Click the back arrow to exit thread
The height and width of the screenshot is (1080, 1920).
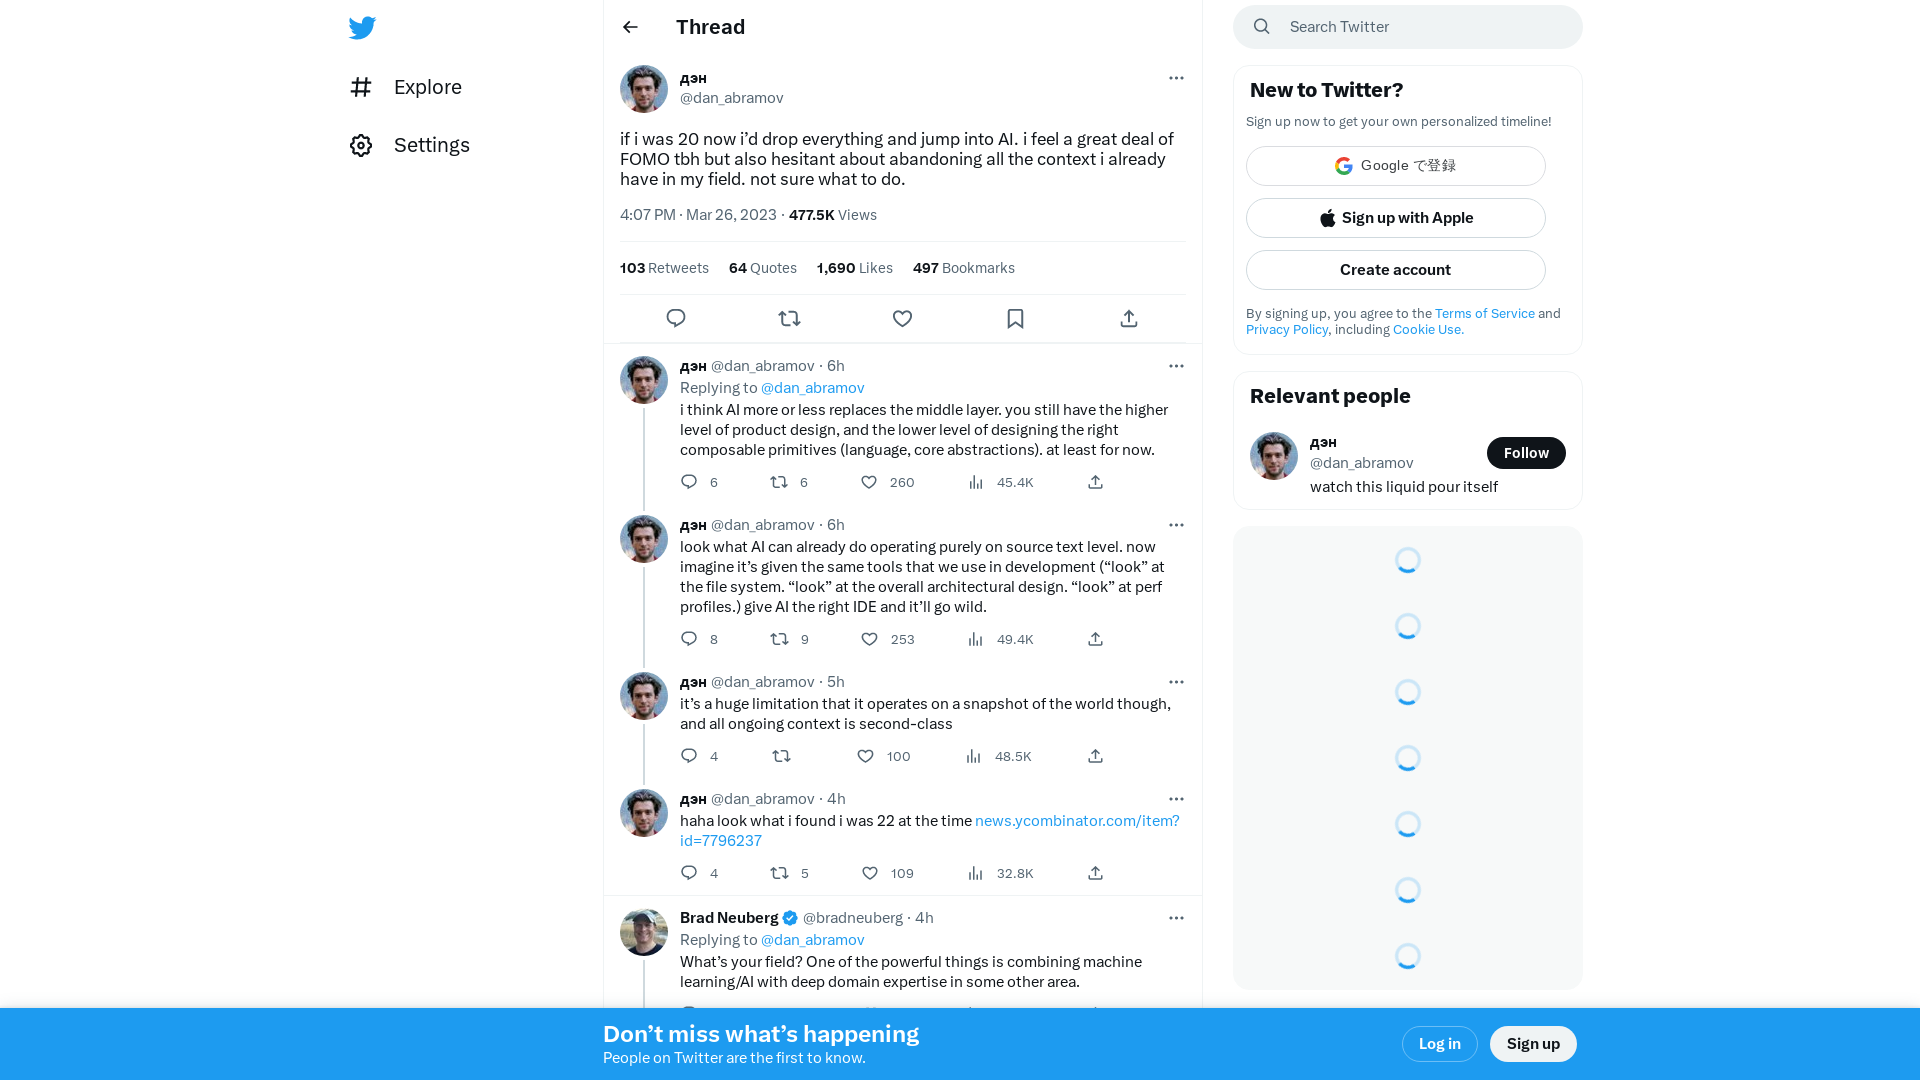630,26
